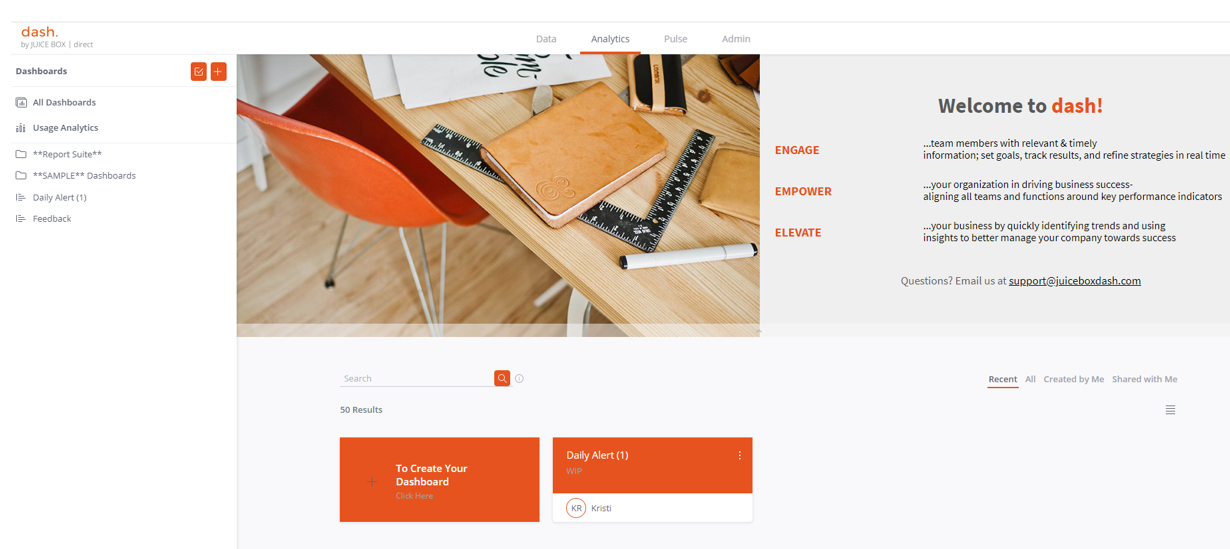Click the support@juiceboxdash.com email link
This screenshot has height=549, width=1230.
pos(1074,281)
